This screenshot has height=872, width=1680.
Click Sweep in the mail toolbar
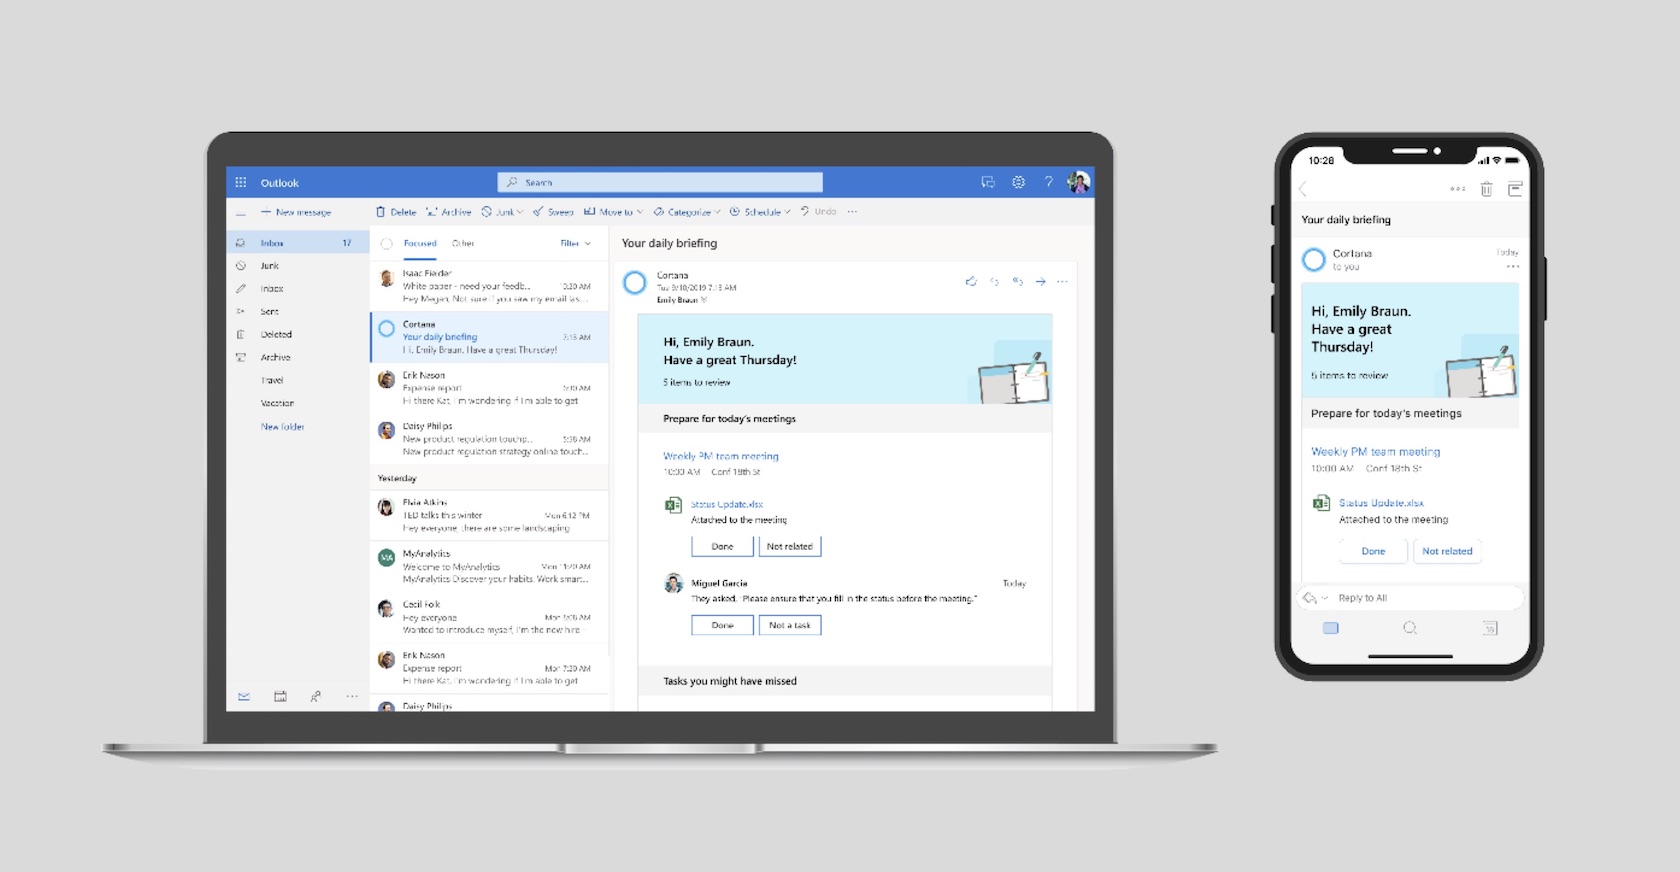pos(553,212)
